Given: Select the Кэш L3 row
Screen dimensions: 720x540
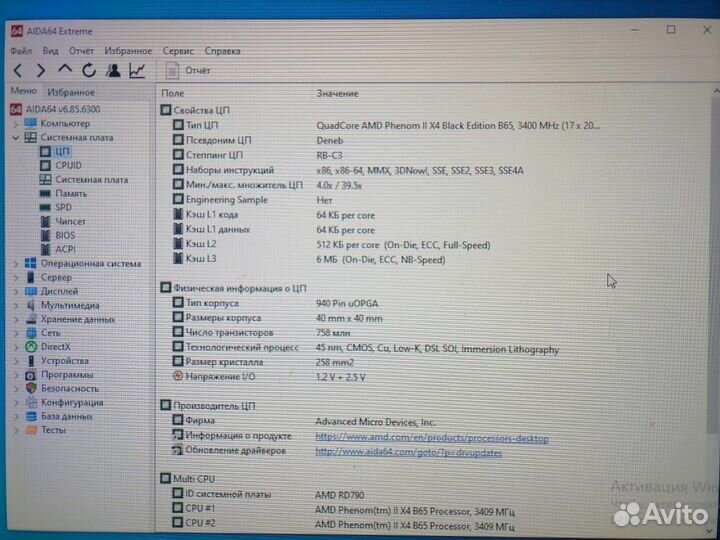Looking at the screenshot, I should tap(309, 259).
